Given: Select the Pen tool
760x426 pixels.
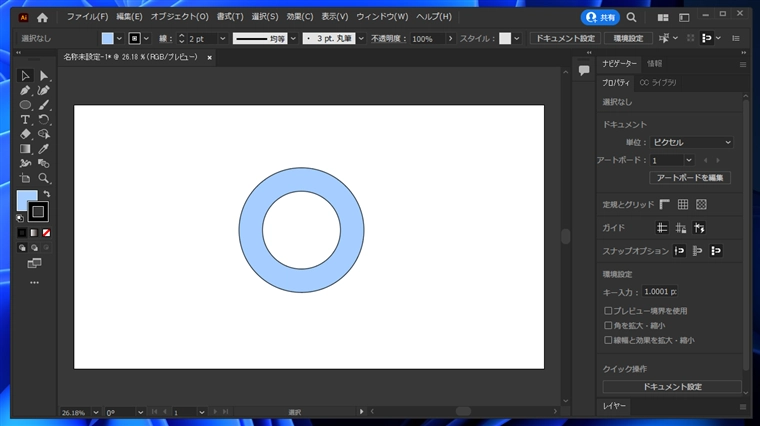Looking at the screenshot, I should [x=25, y=91].
